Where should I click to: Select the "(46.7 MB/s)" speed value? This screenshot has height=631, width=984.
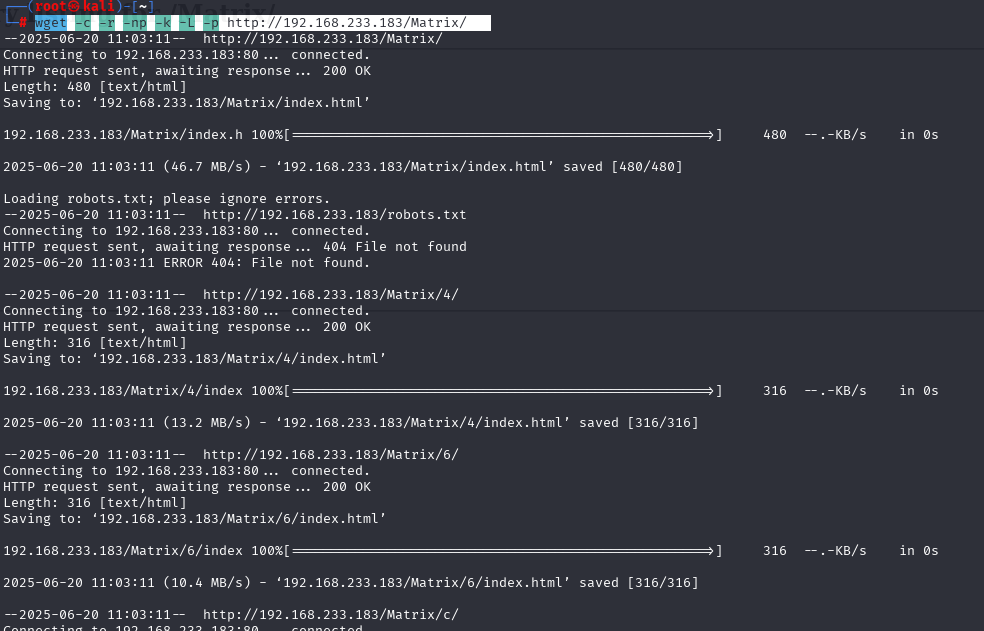tap(207, 167)
